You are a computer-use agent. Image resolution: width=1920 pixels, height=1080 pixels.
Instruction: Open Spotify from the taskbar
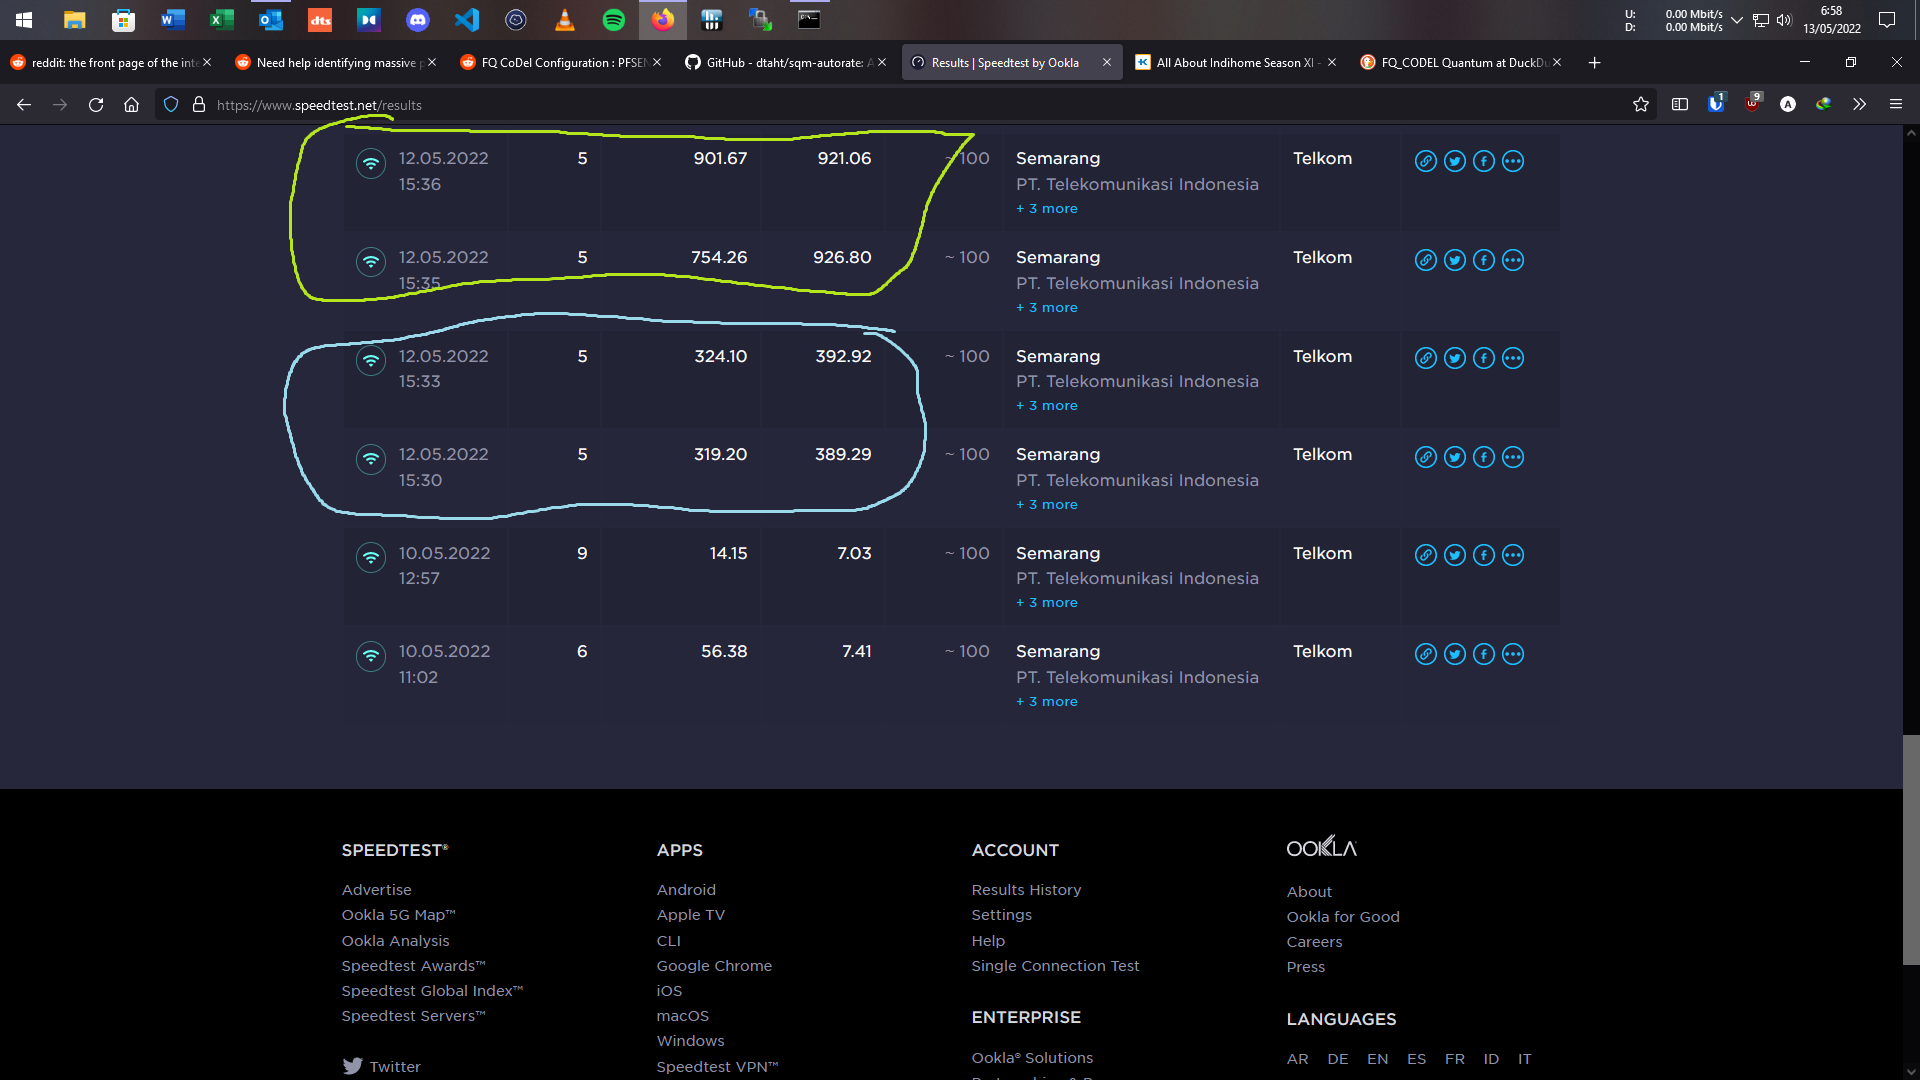614,19
